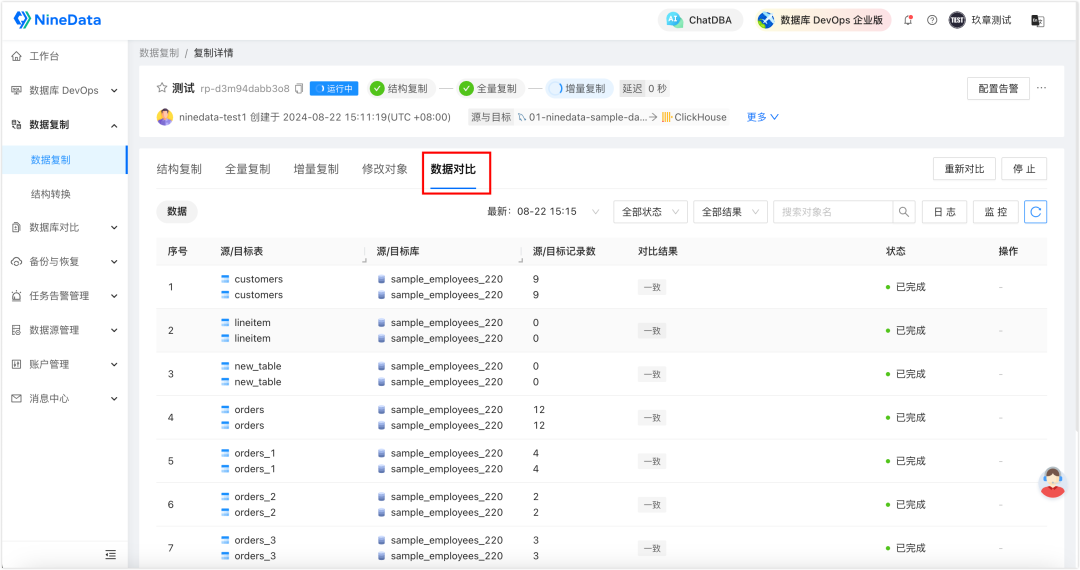Switch to the 修改对象 tab
This screenshot has width=1080, height=570.
pyautogui.click(x=384, y=169)
